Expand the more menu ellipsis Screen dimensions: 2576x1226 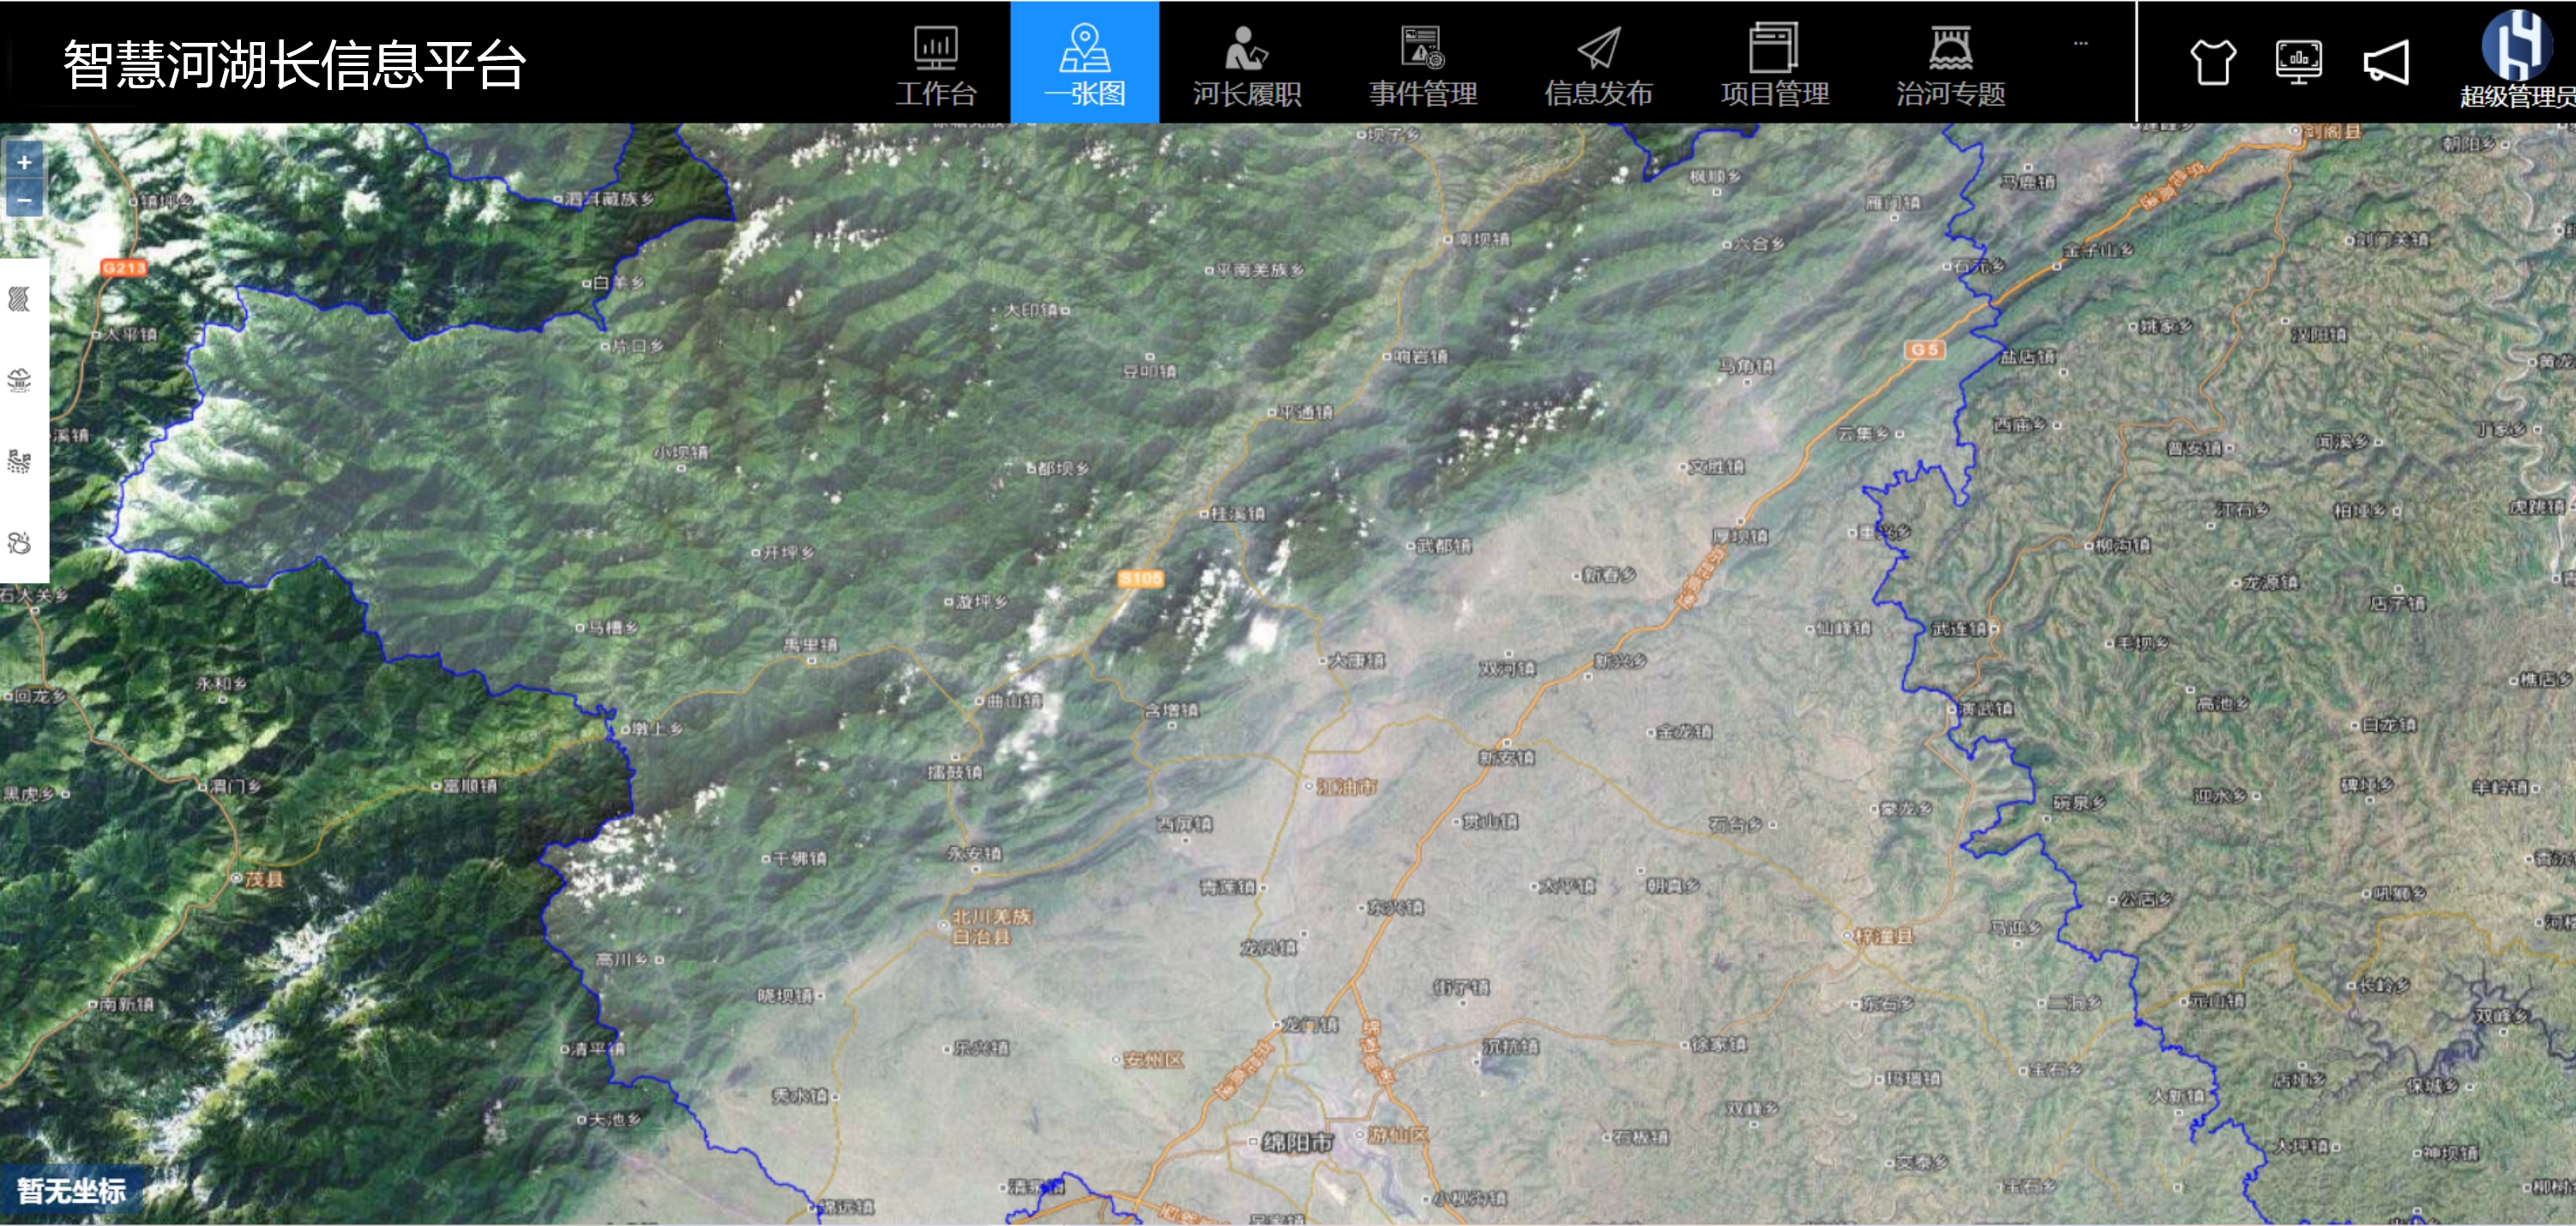coord(2080,44)
